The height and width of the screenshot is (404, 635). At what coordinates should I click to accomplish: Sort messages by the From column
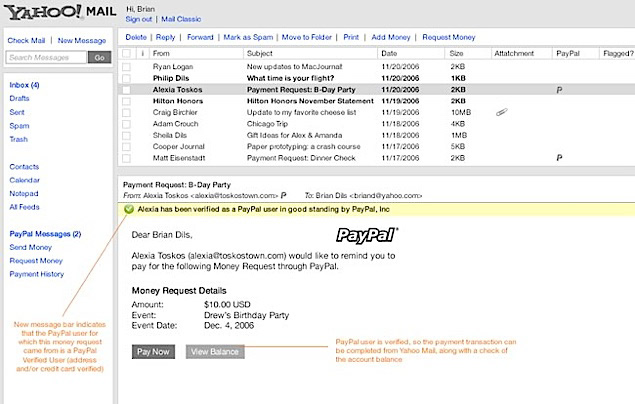[x=161, y=53]
